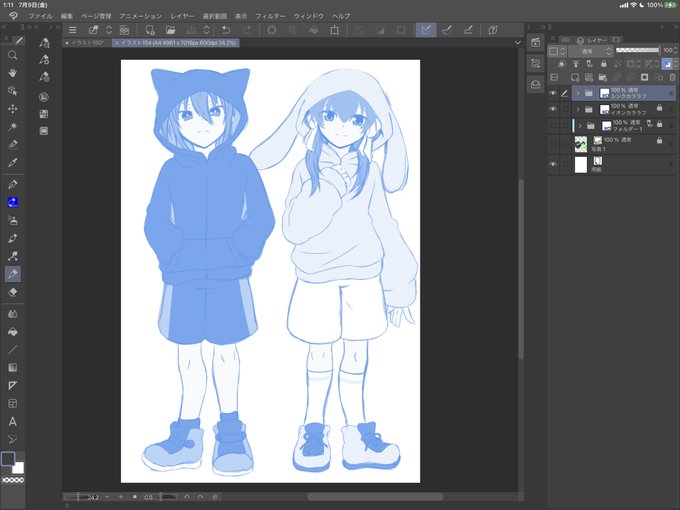Click the layer opacity slider
Image resolution: width=680 pixels, height=510 pixels.
(x=638, y=50)
